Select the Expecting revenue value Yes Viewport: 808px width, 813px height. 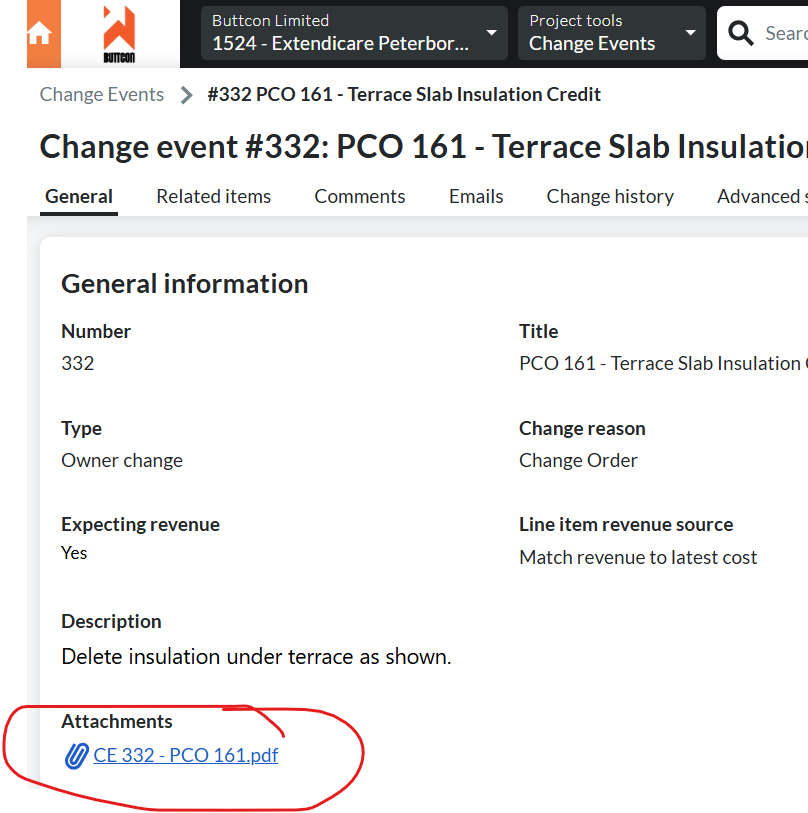click(74, 553)
